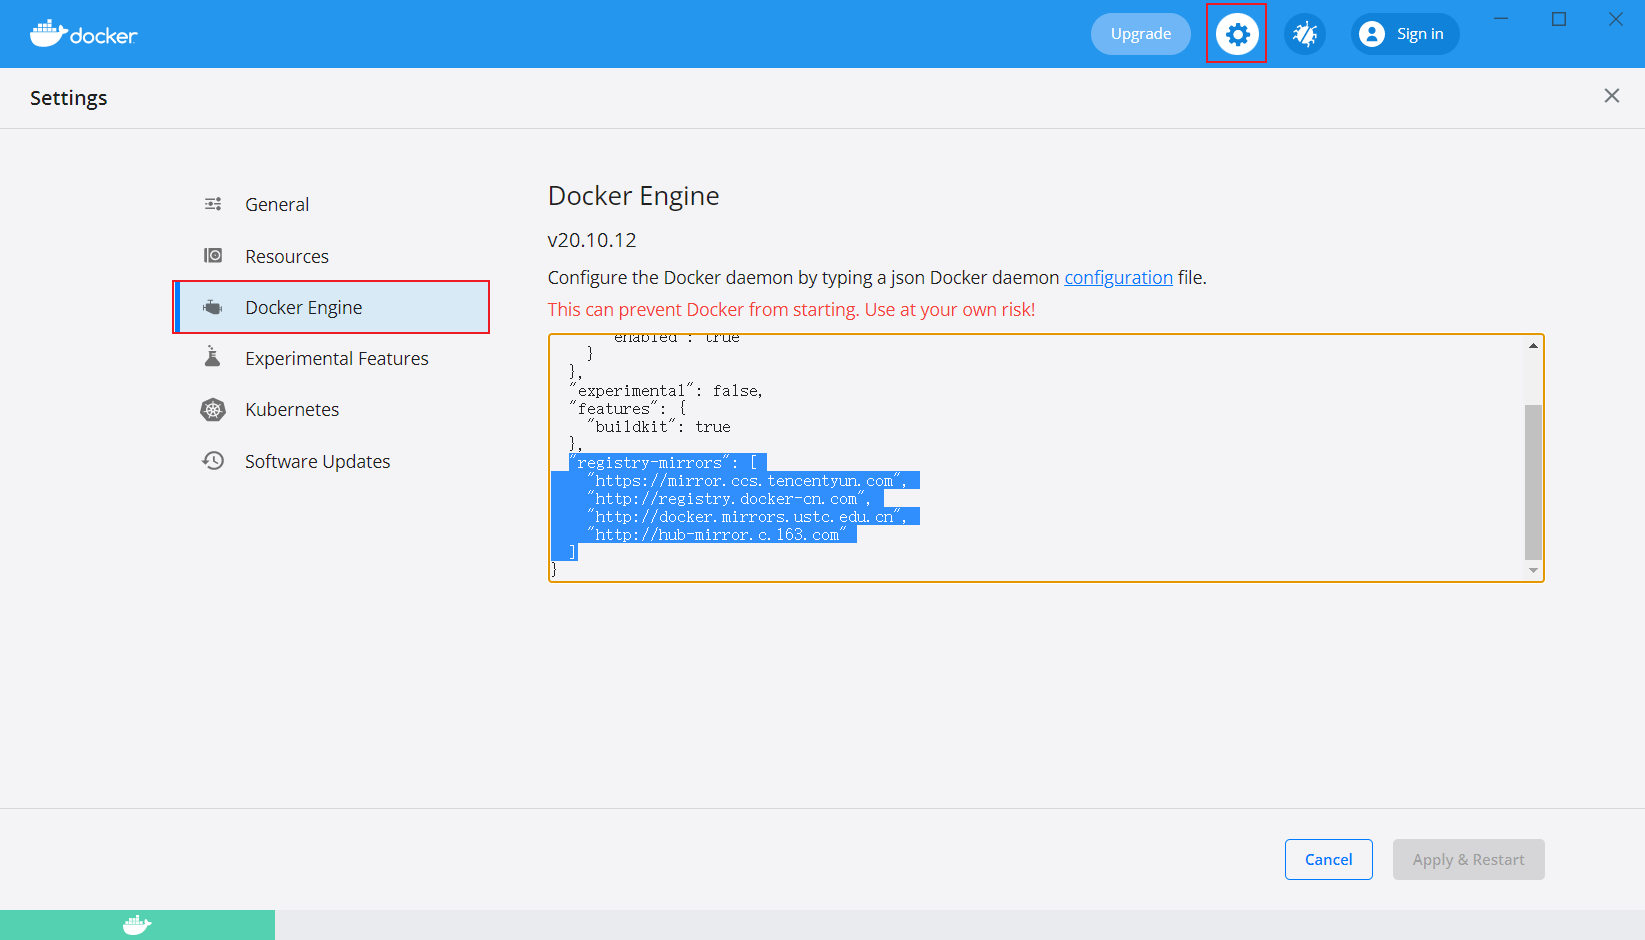Click the "features": { line in editor
The height and width of the screenshot is (940, 1645).
tap(628, 409)
